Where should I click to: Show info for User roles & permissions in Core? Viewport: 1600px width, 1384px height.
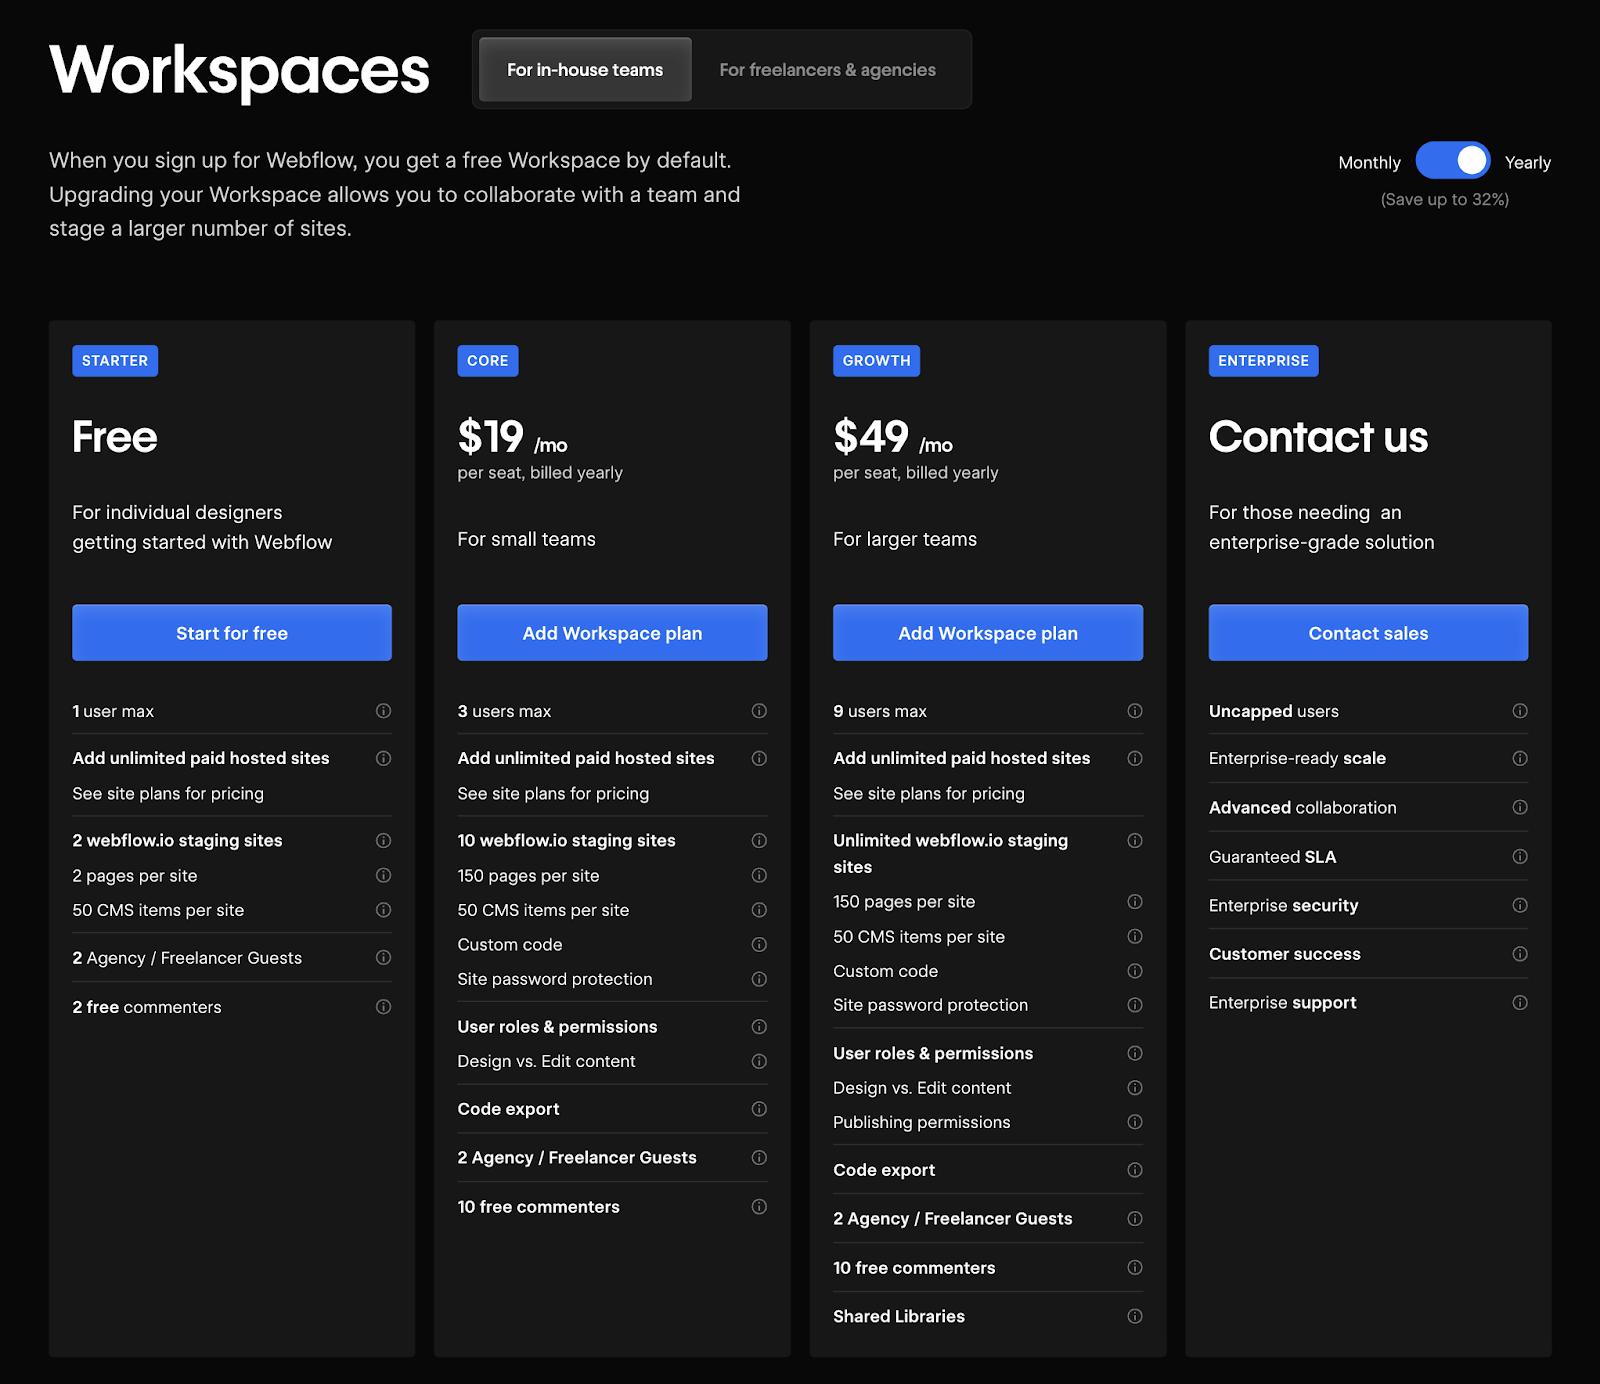759,1027
